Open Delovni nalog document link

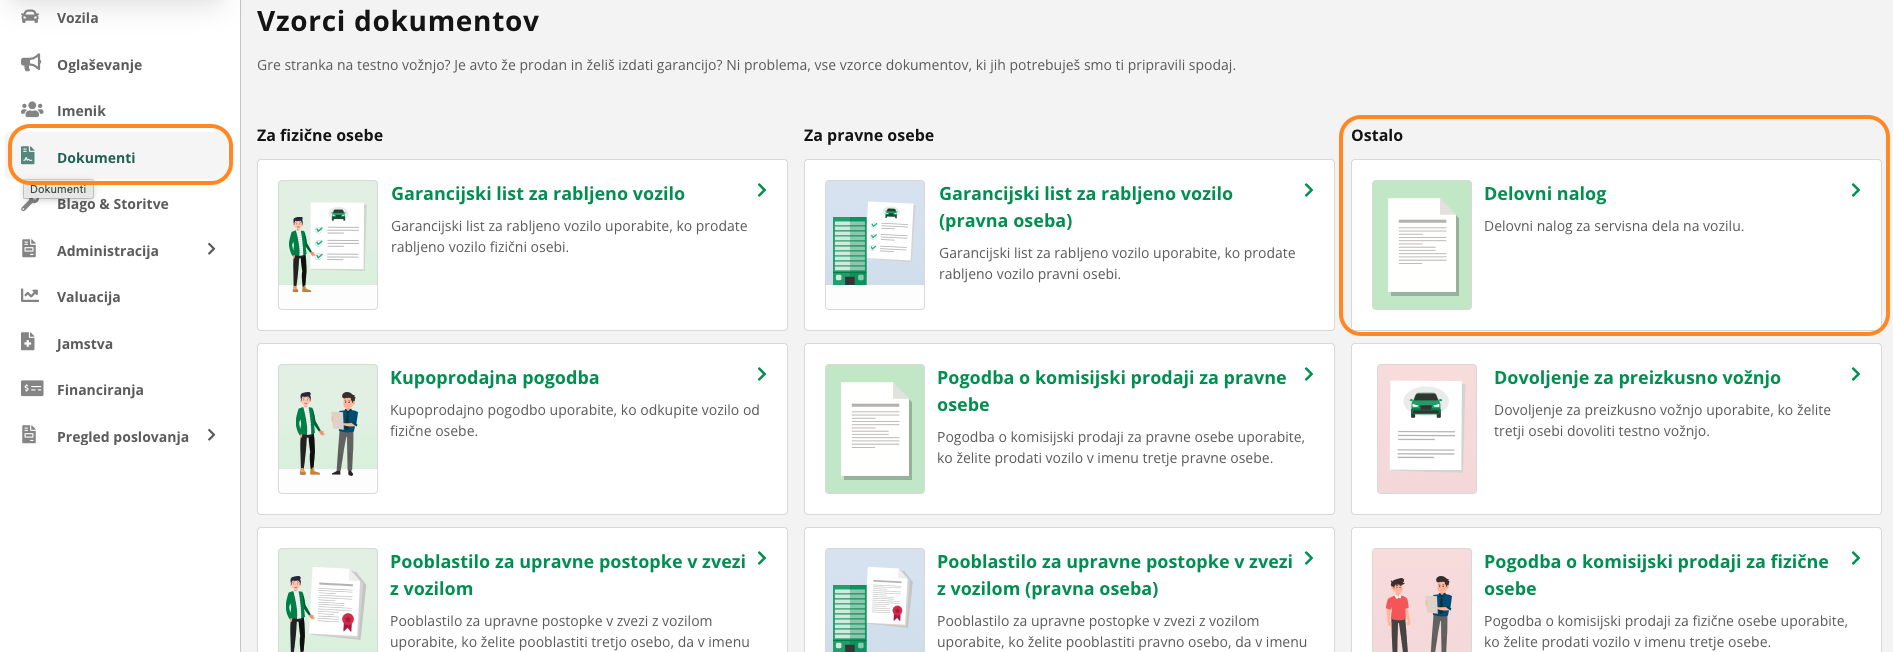[x=1545, y=193]
